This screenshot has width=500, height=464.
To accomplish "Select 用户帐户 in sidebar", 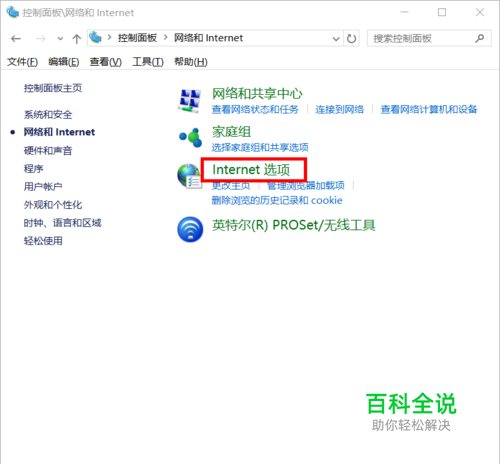I will tap(43, 187).
